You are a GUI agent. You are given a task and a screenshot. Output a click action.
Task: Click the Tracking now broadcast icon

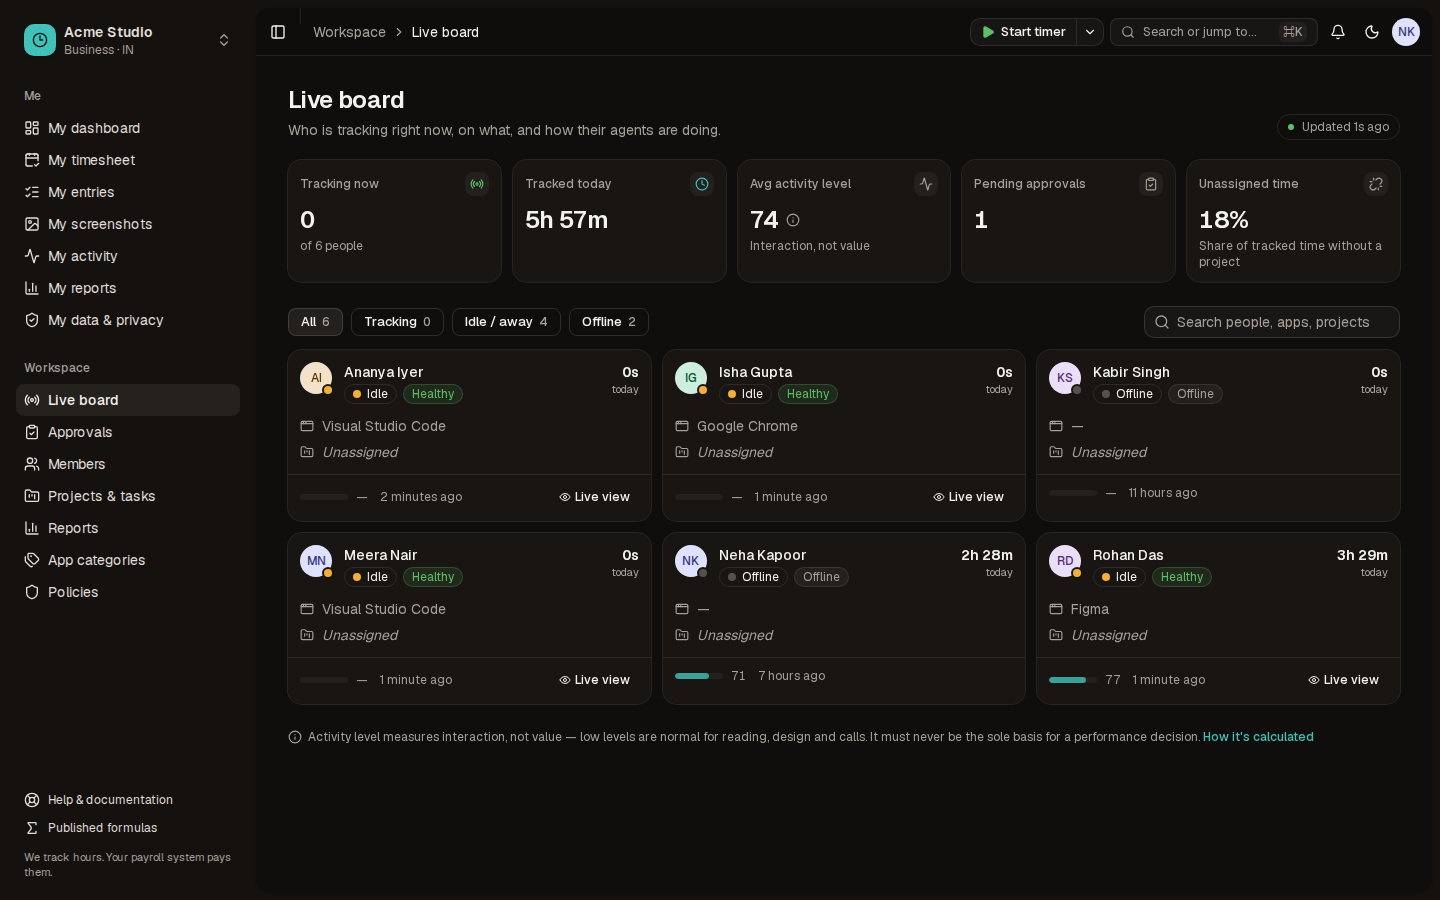point(477,184)
